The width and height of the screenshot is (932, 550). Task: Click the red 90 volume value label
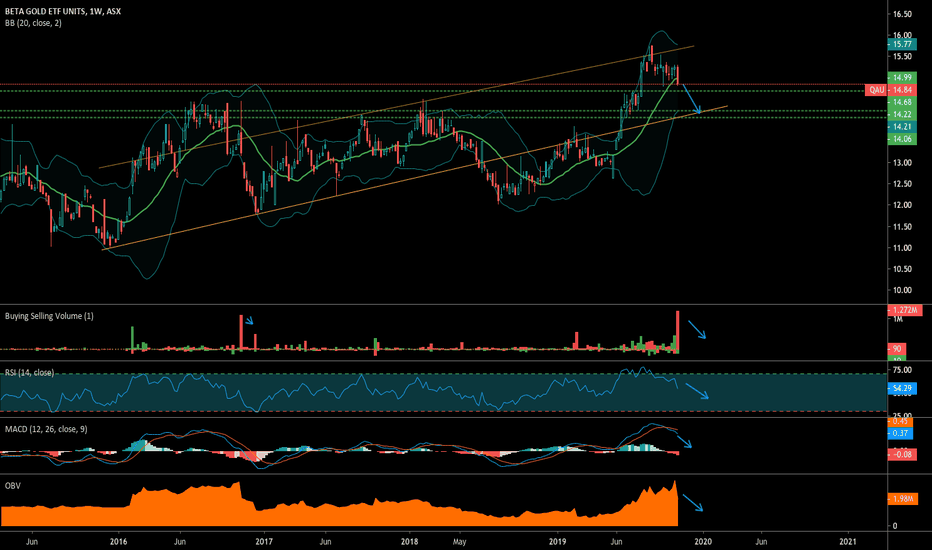tap(896, 348)
